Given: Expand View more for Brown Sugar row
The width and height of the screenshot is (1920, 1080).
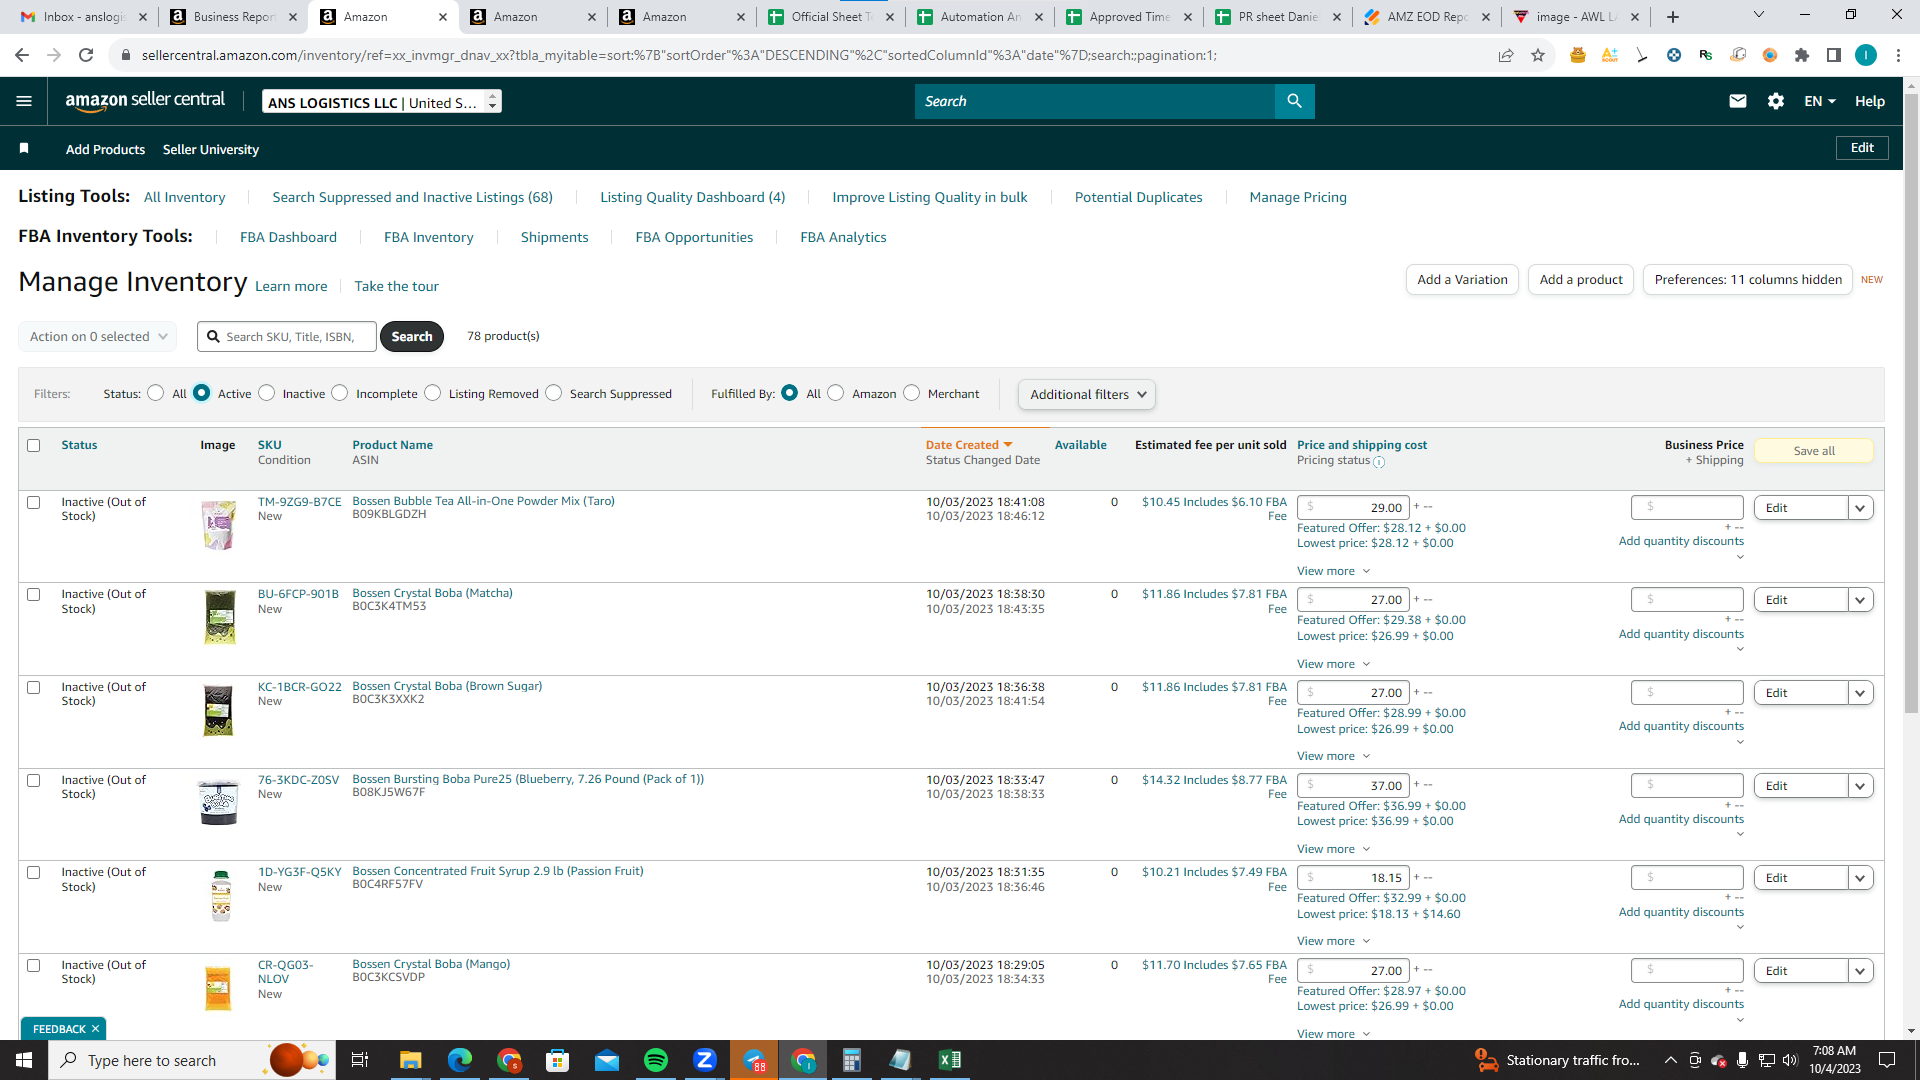Looking at the screenshot, I should tap(1334, 757).
